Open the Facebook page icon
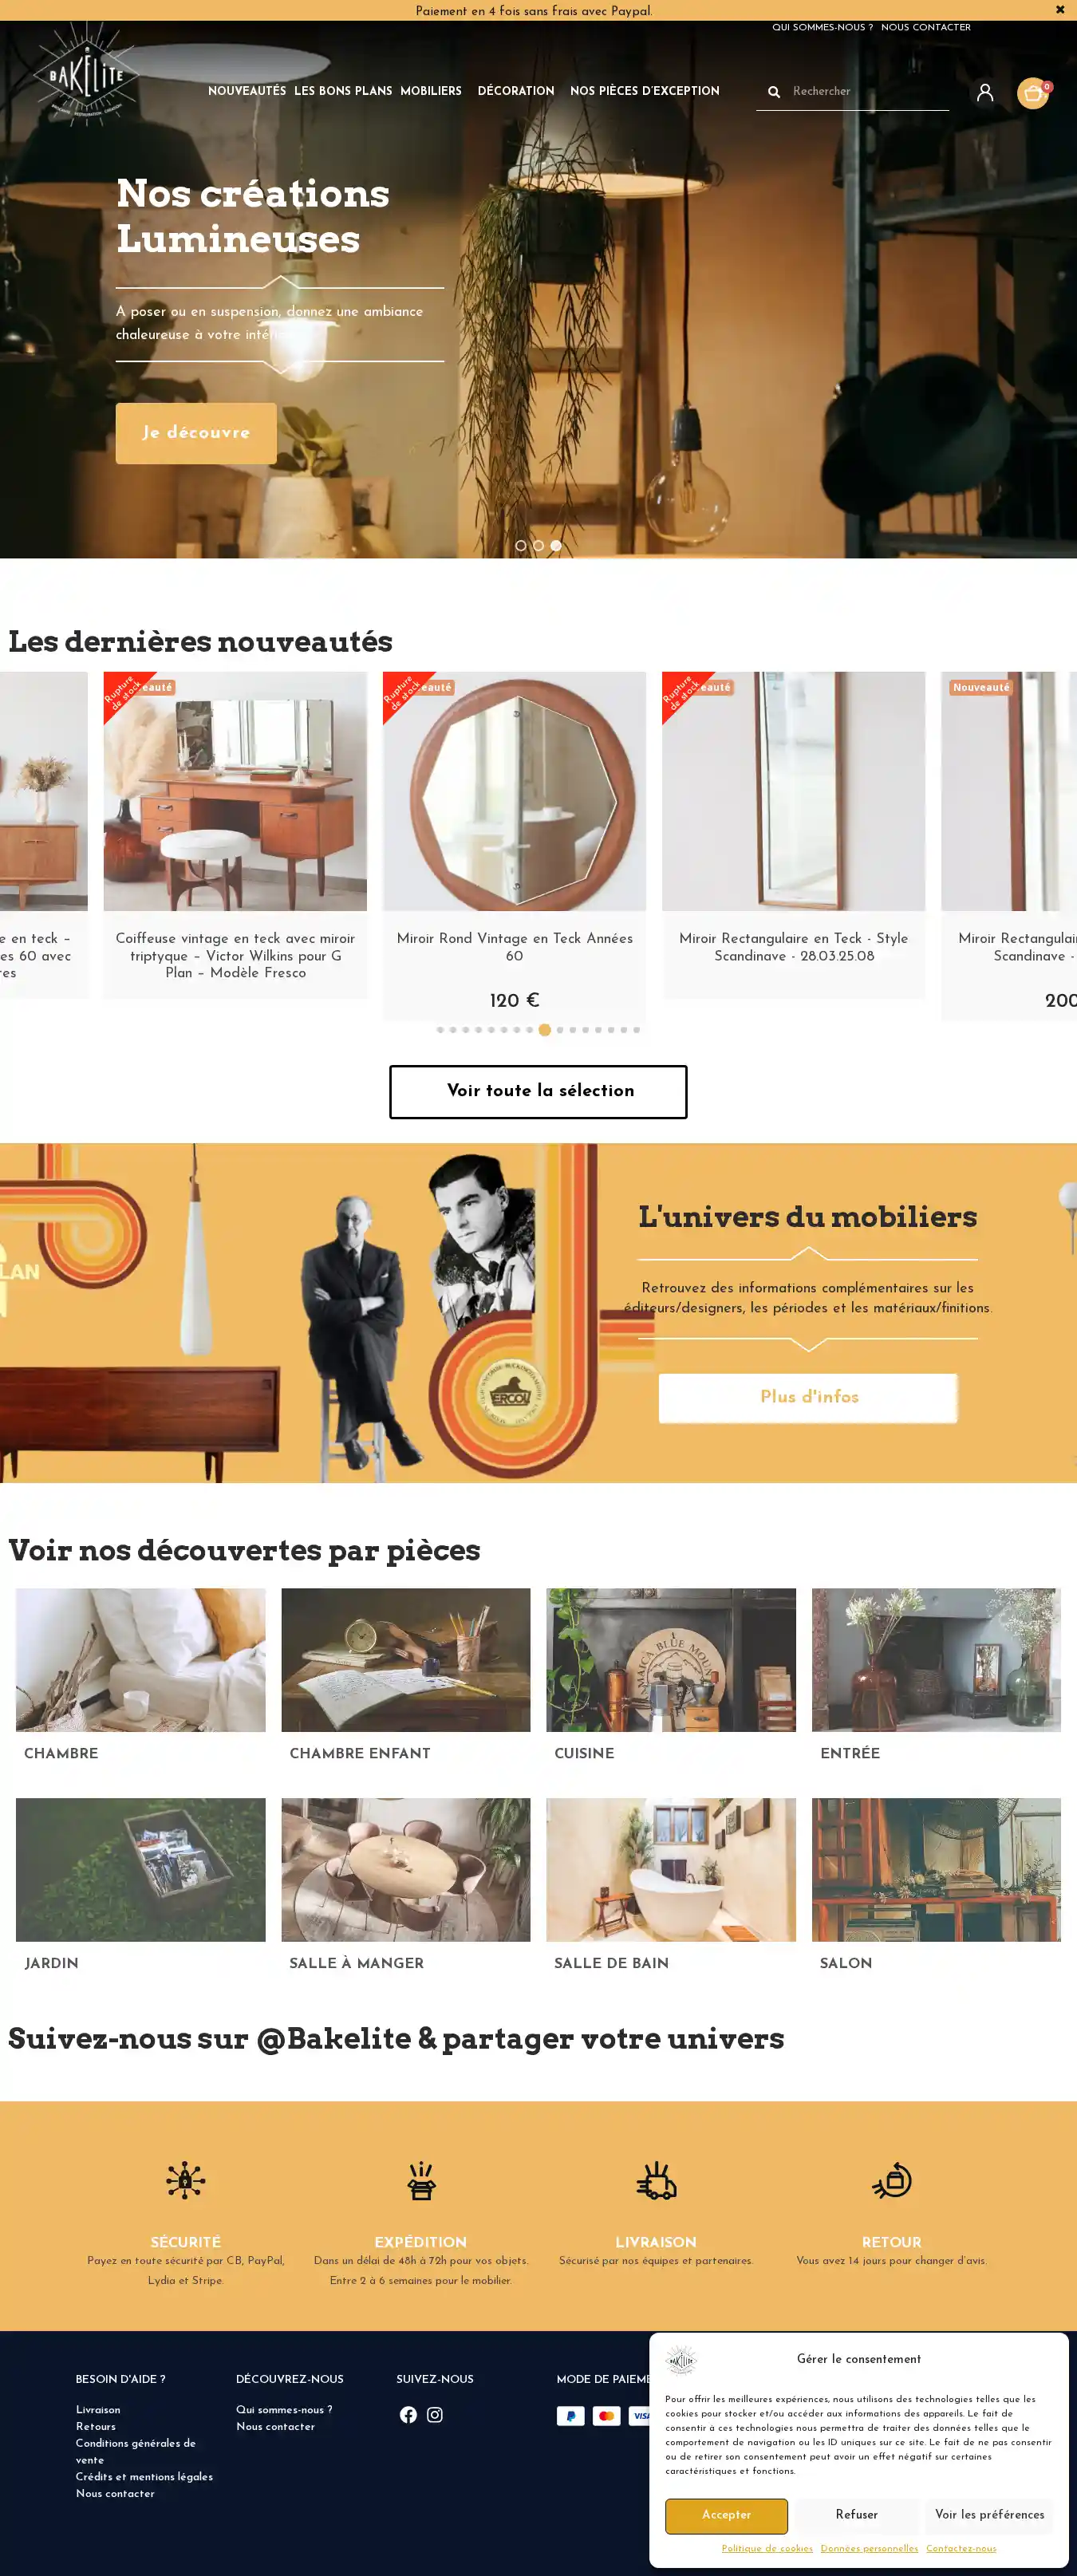The width and height of the screenshot is (1077, 2576). coord(408,2414)
